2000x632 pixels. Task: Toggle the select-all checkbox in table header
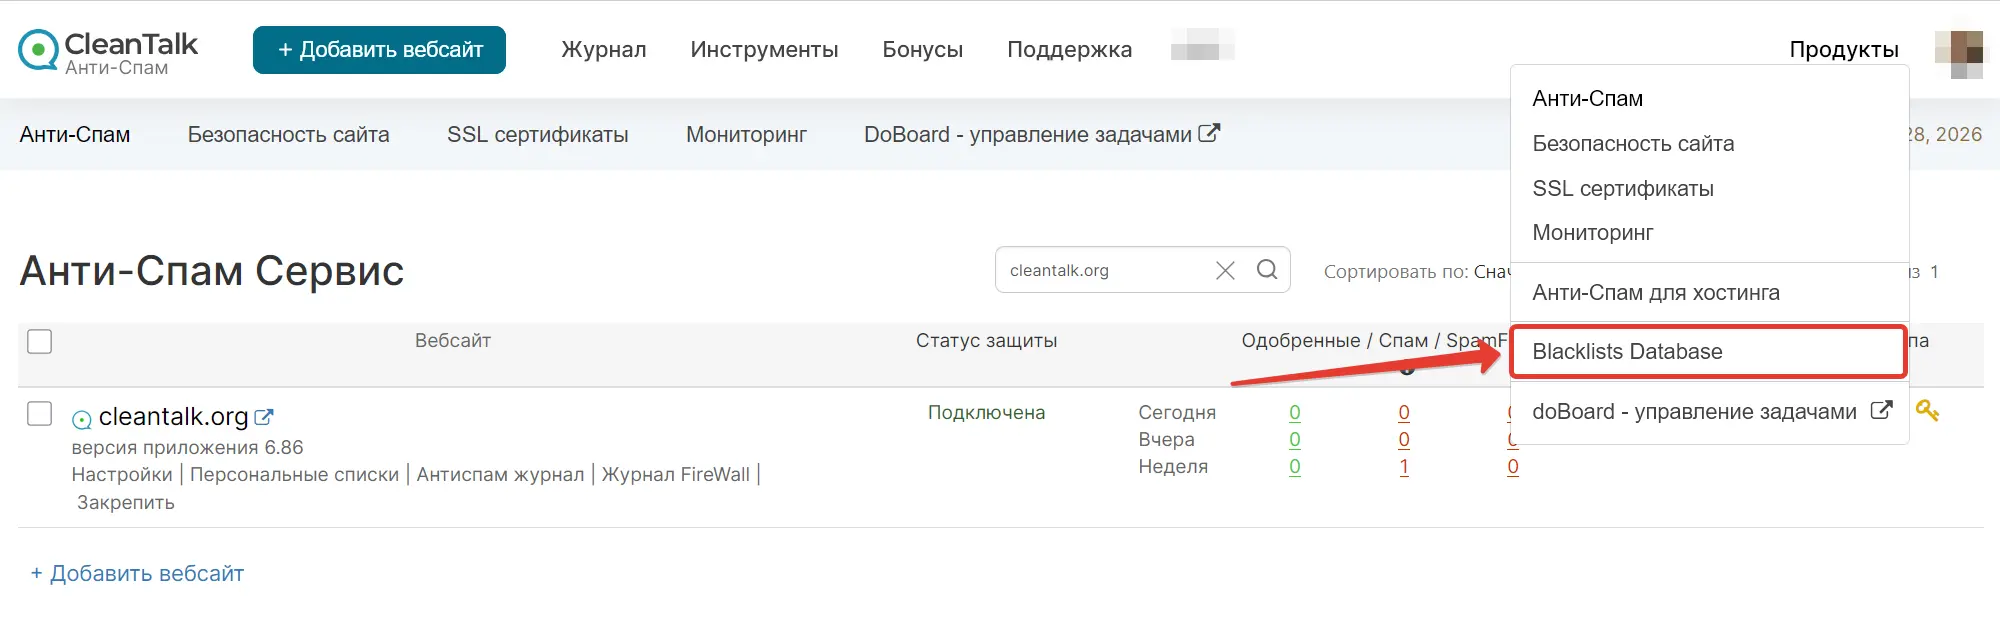pyautogui.click(x=40, y=341)
